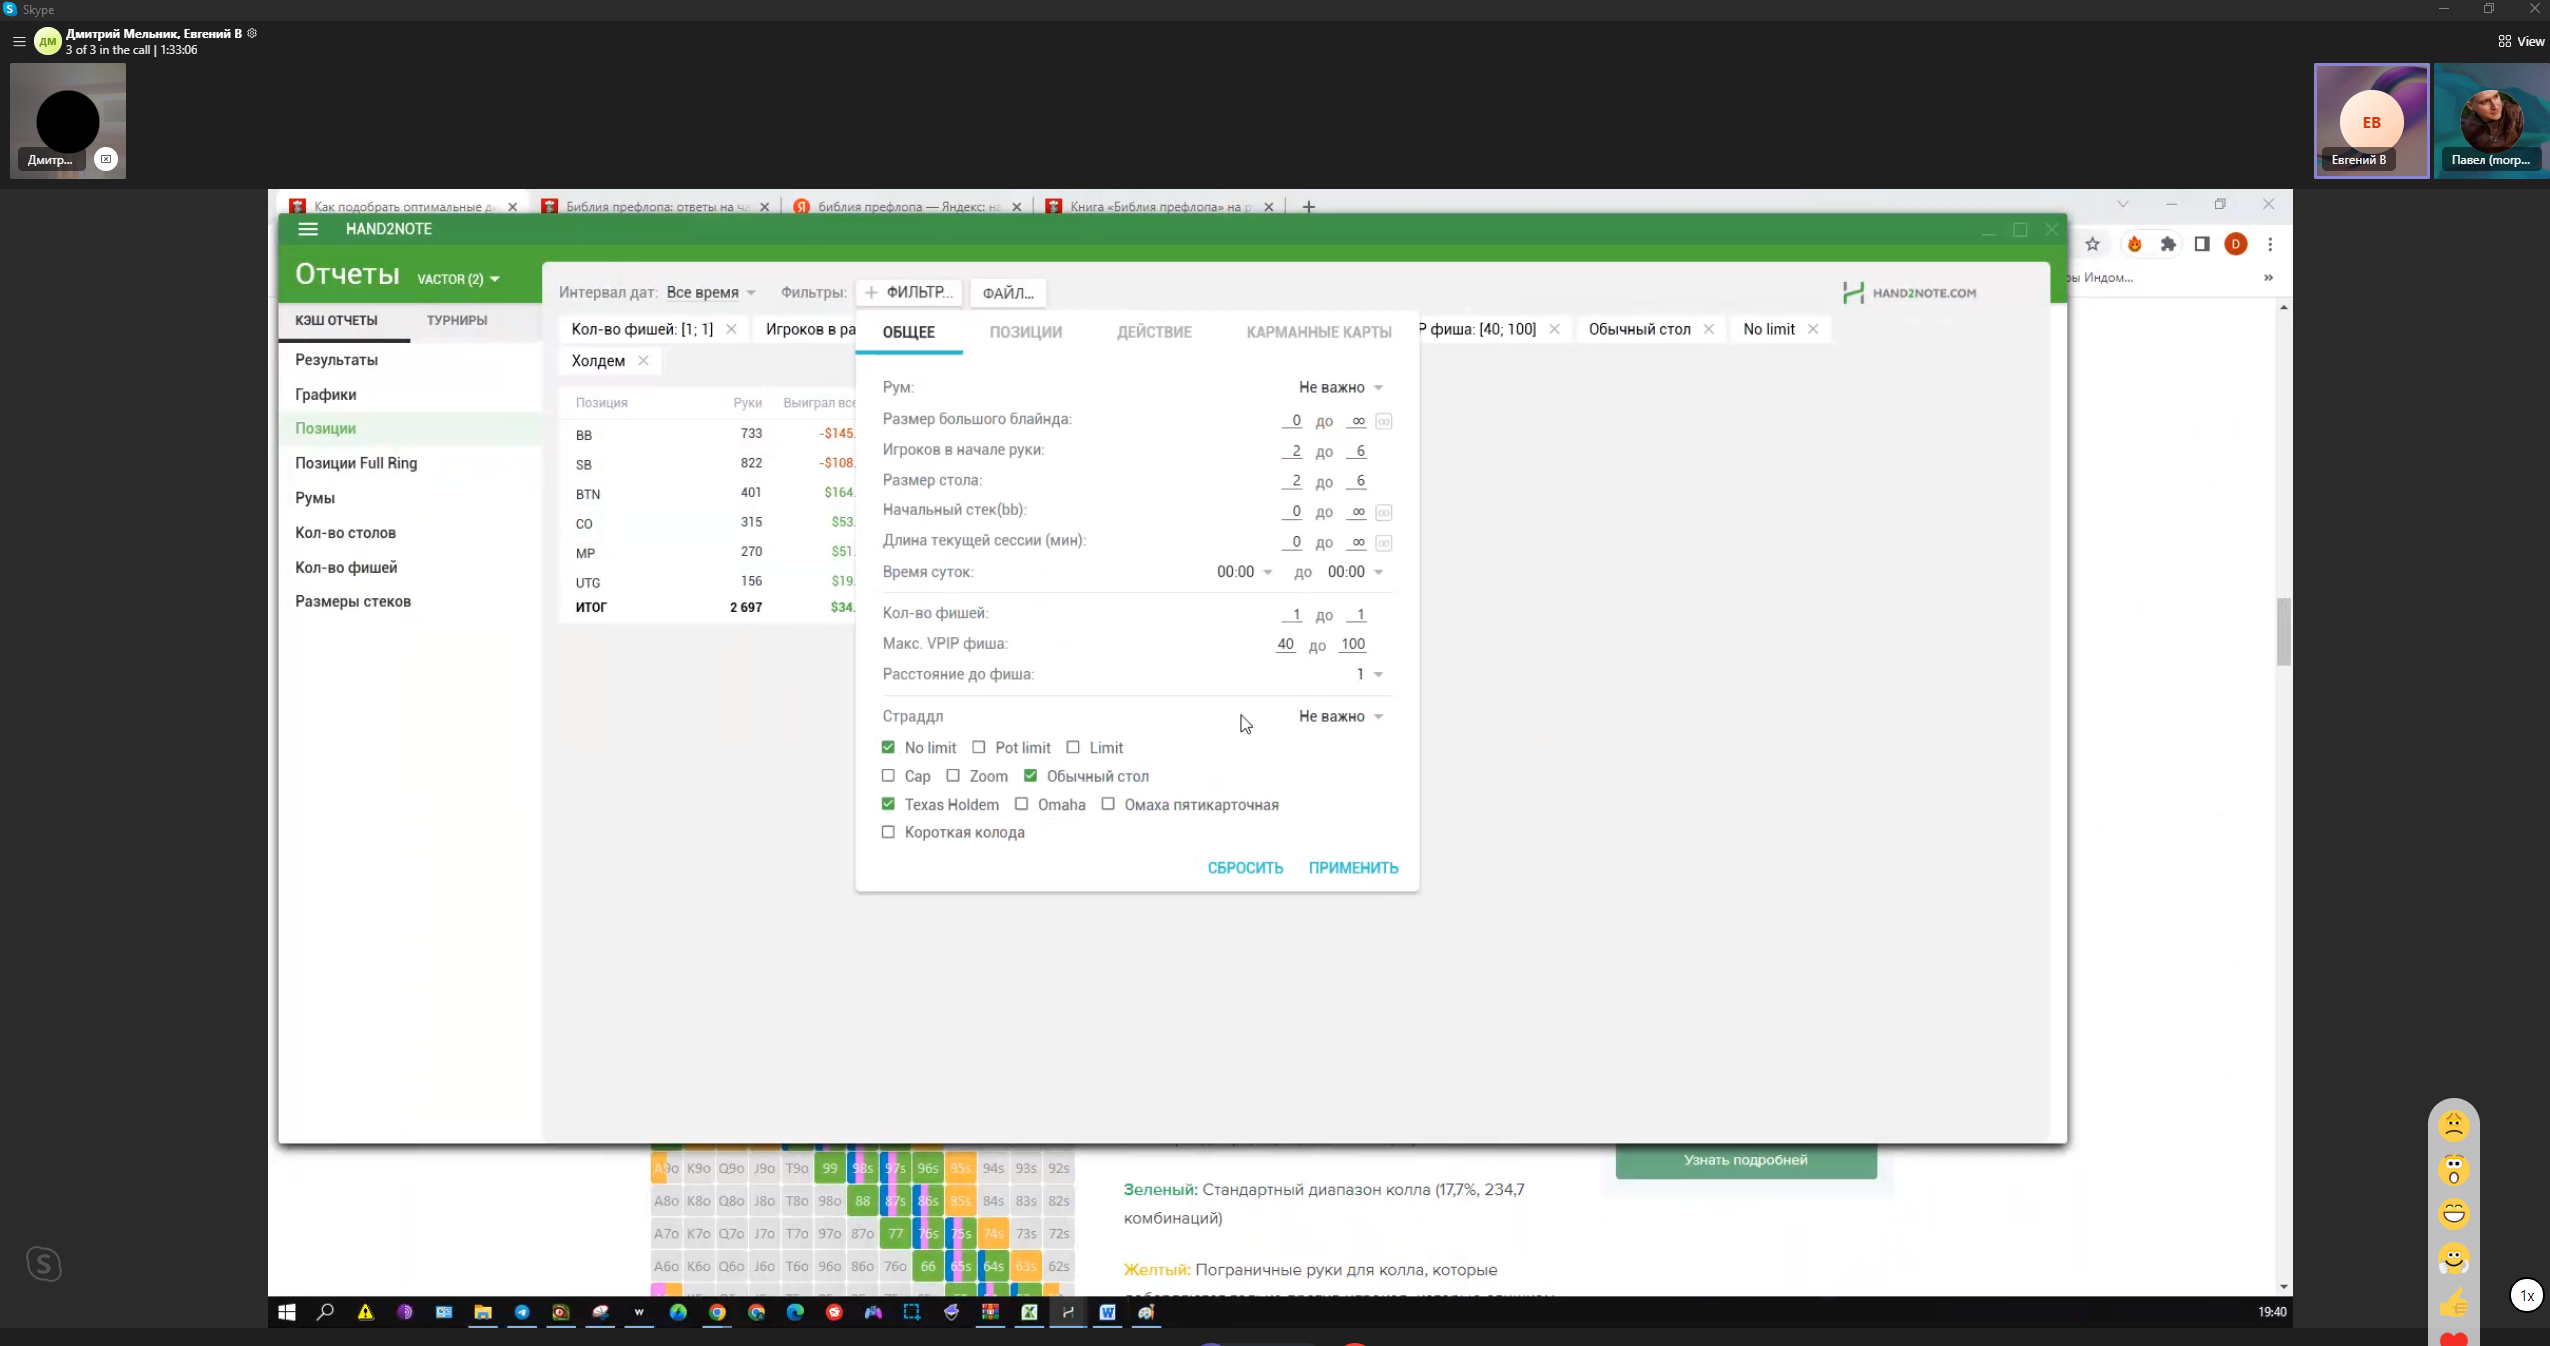The width and height of the screenshot is (2550, 1346).
Task: Remove the VPIP фиша filter chip
Action: coord(1554,329)
